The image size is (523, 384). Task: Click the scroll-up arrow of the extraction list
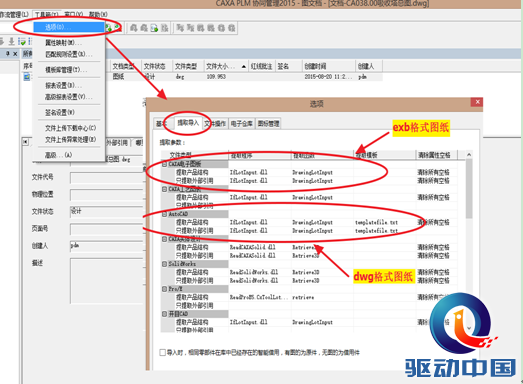[469, 155]
